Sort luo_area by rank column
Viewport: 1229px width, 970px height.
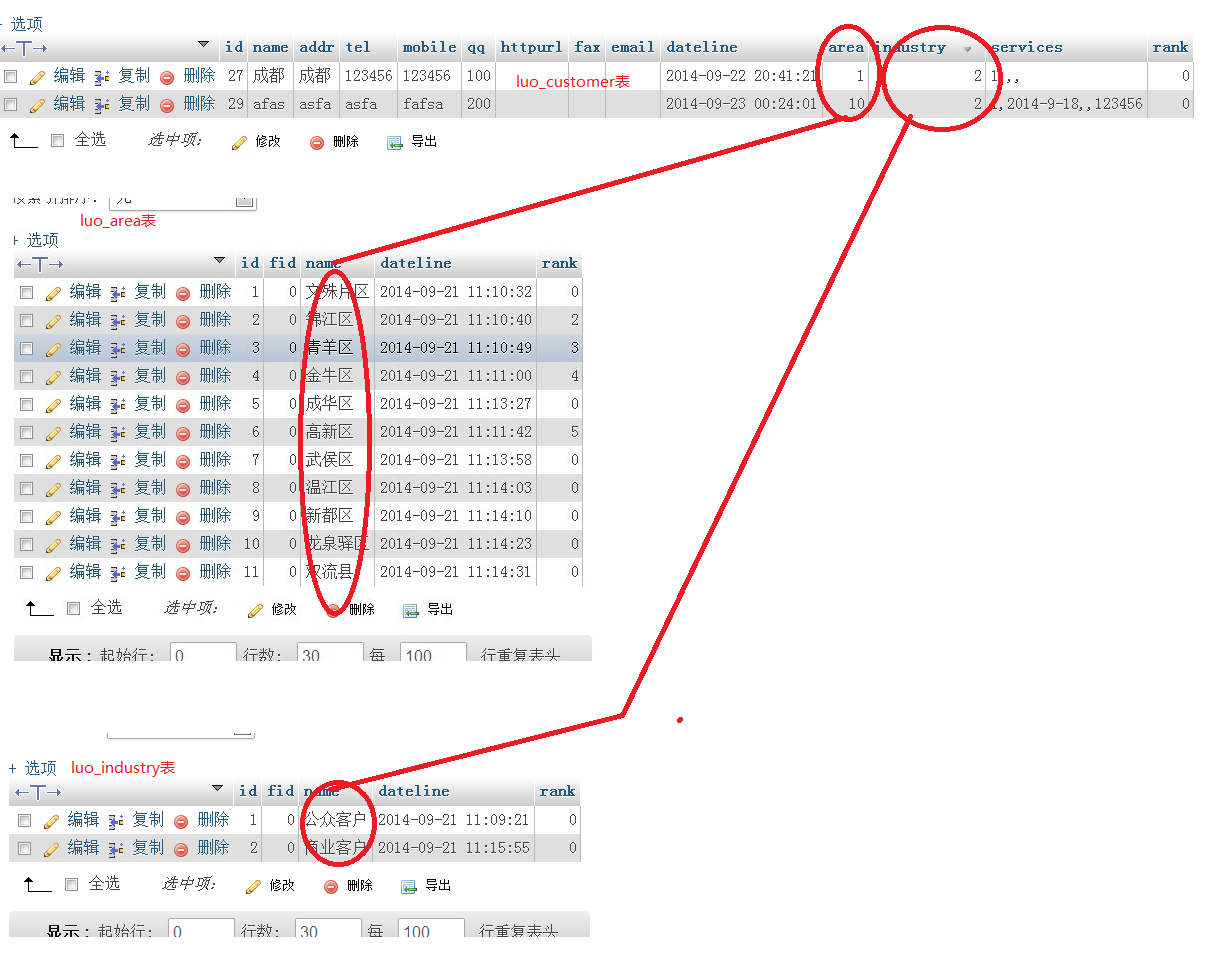point(559,263)
